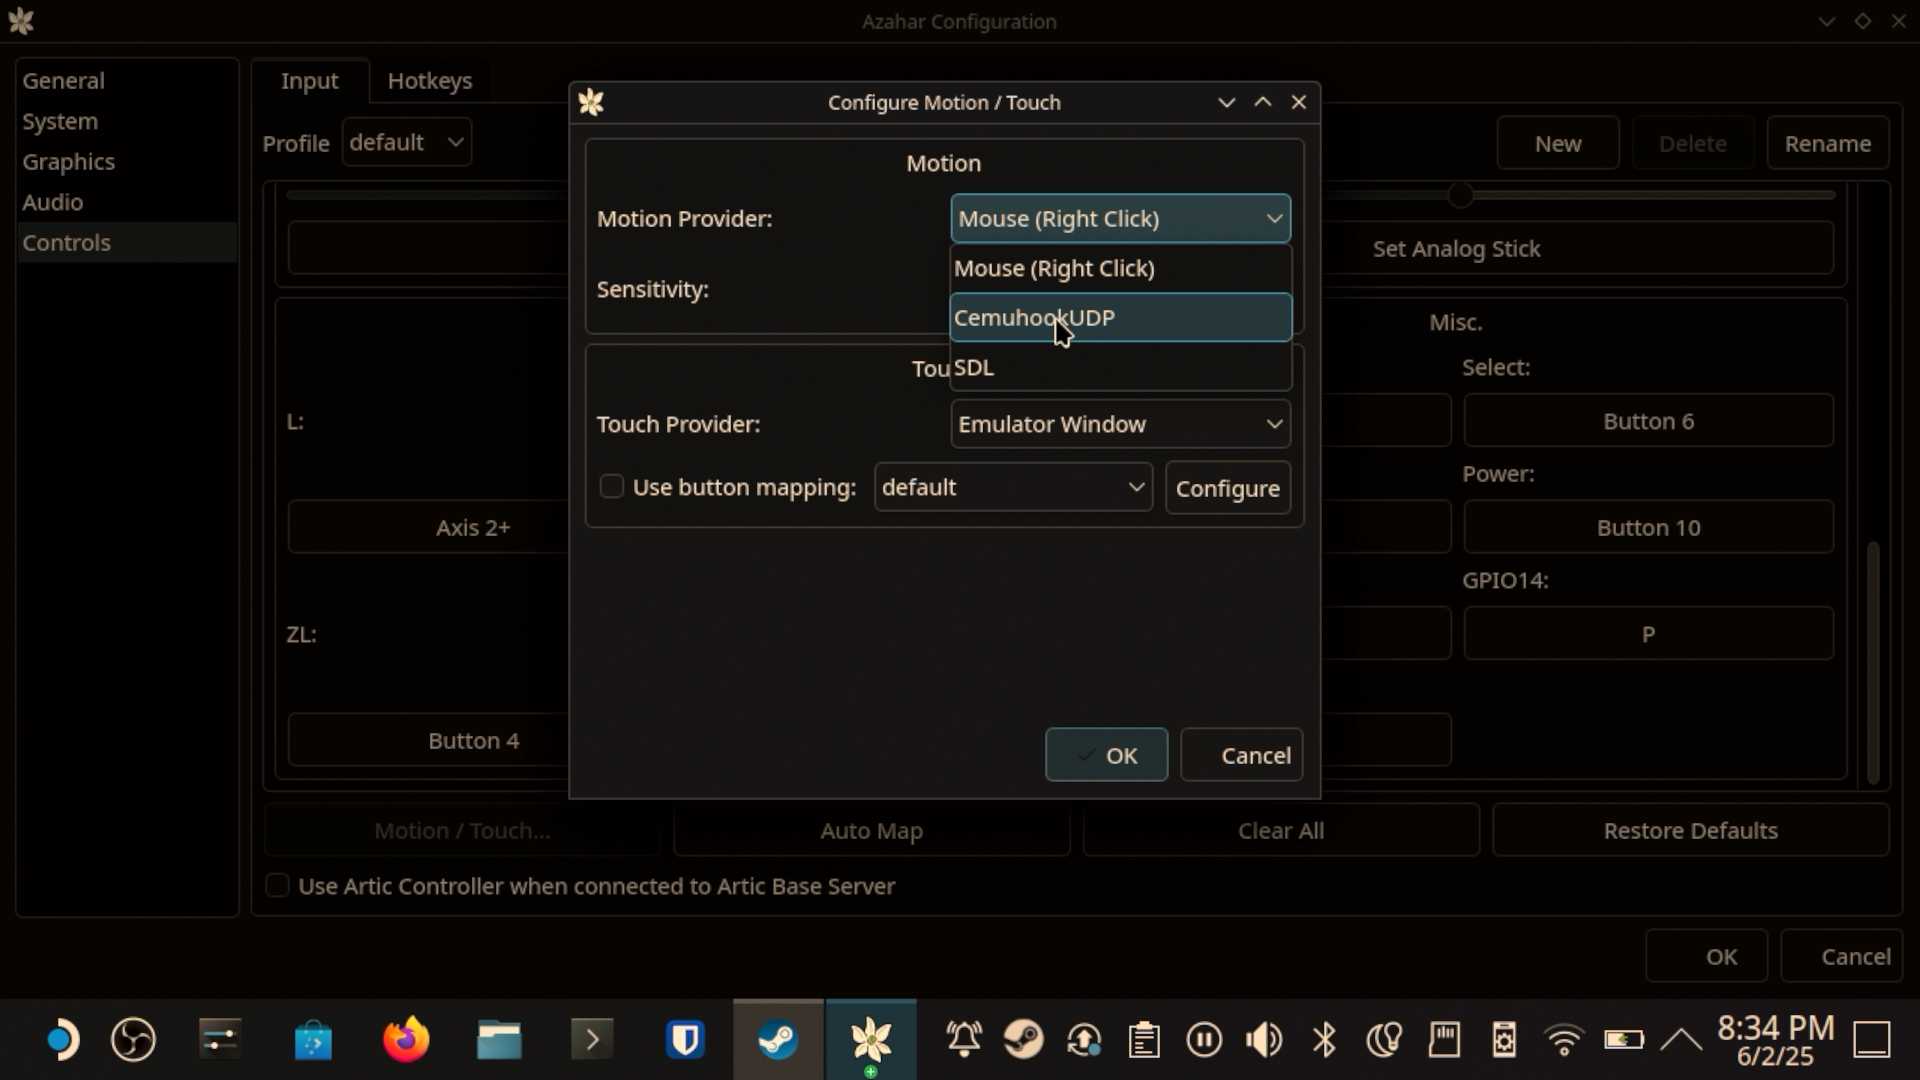The width and height of the screenshot is (1920, 1080).
Task: Show hidden tray icons arrow
Action: coord(1682,1040)
